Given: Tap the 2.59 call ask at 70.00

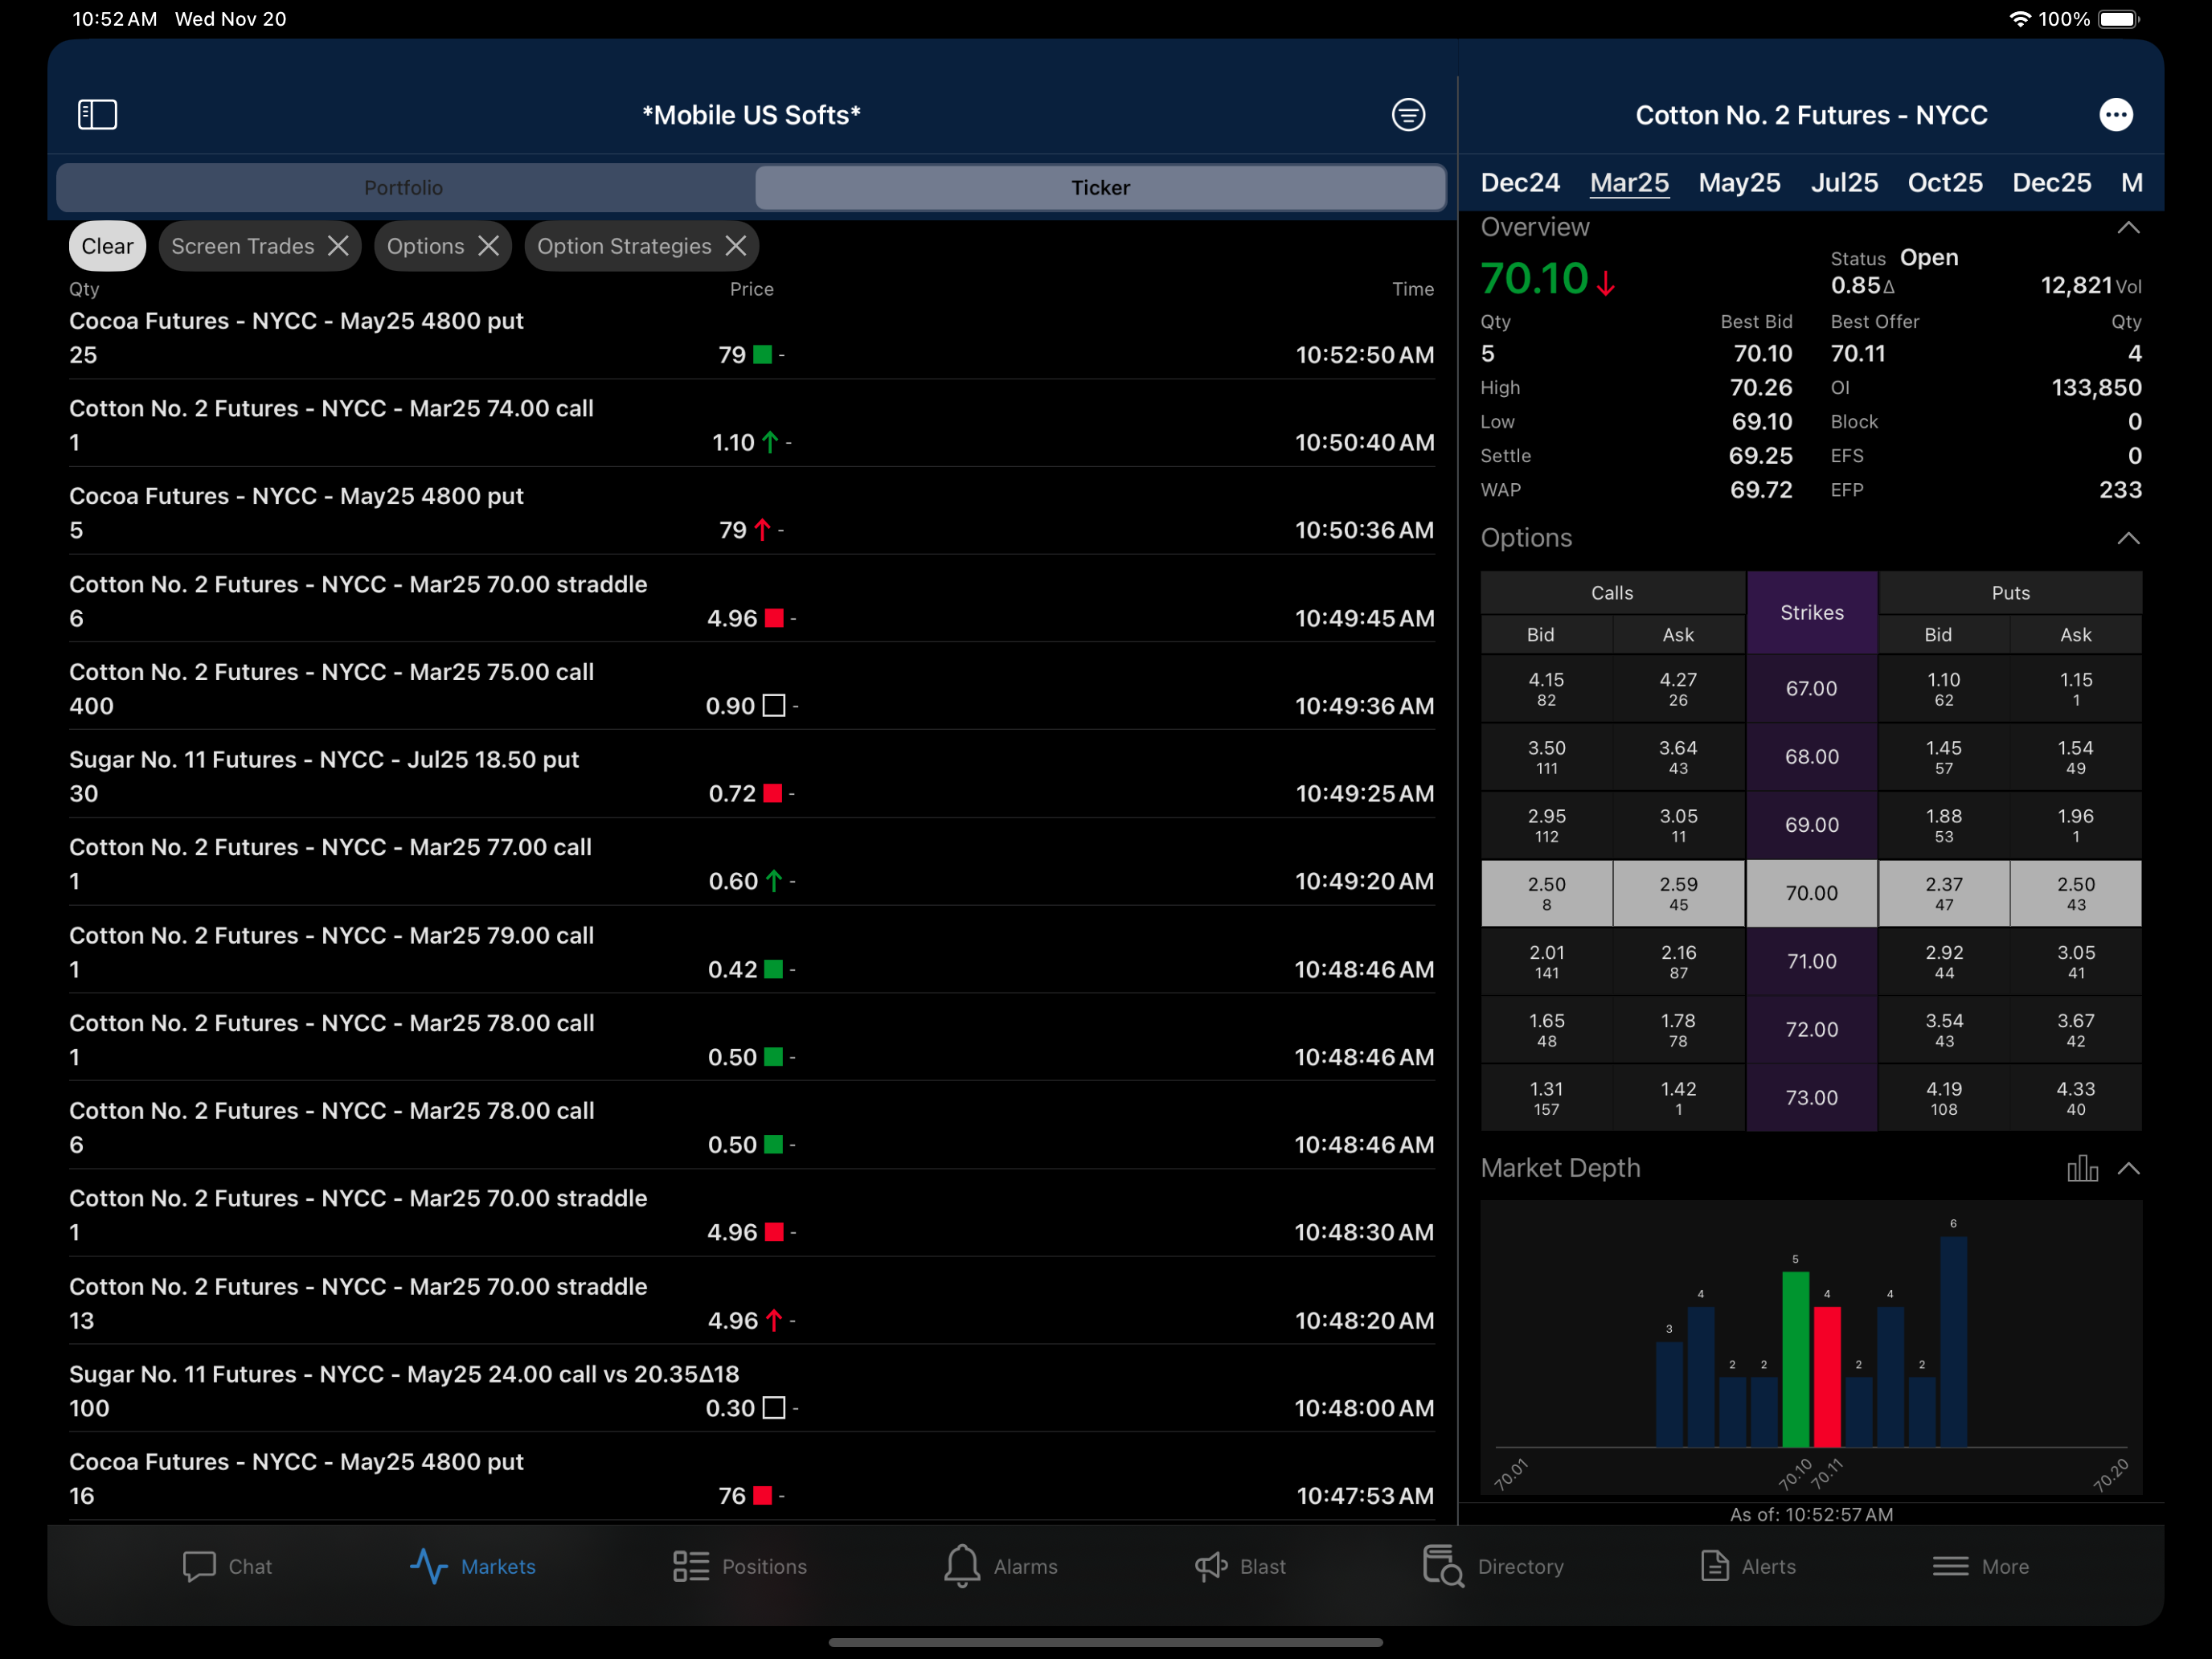Looking at the screenshot, I should 1678,893.
